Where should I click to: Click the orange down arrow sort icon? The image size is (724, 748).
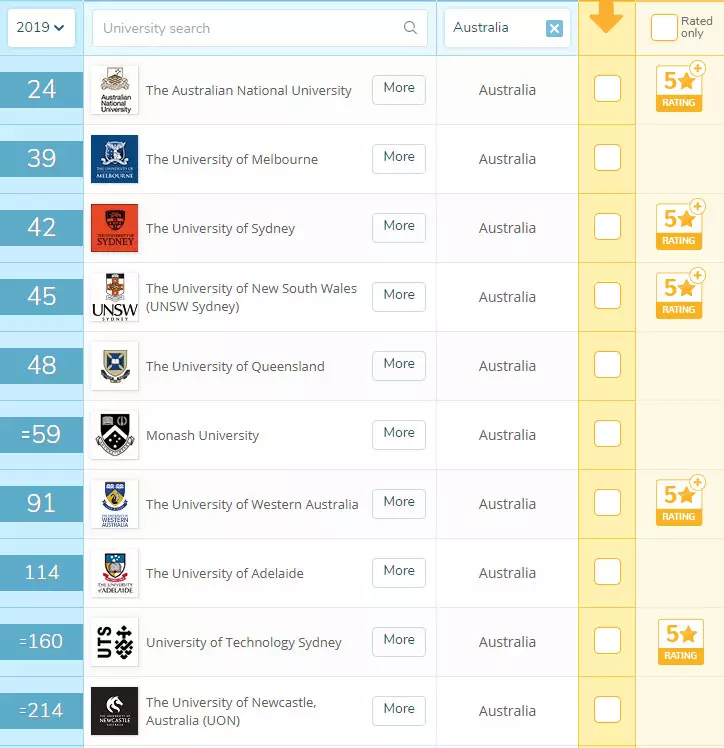pyautogui.click(x=606, y=19)
